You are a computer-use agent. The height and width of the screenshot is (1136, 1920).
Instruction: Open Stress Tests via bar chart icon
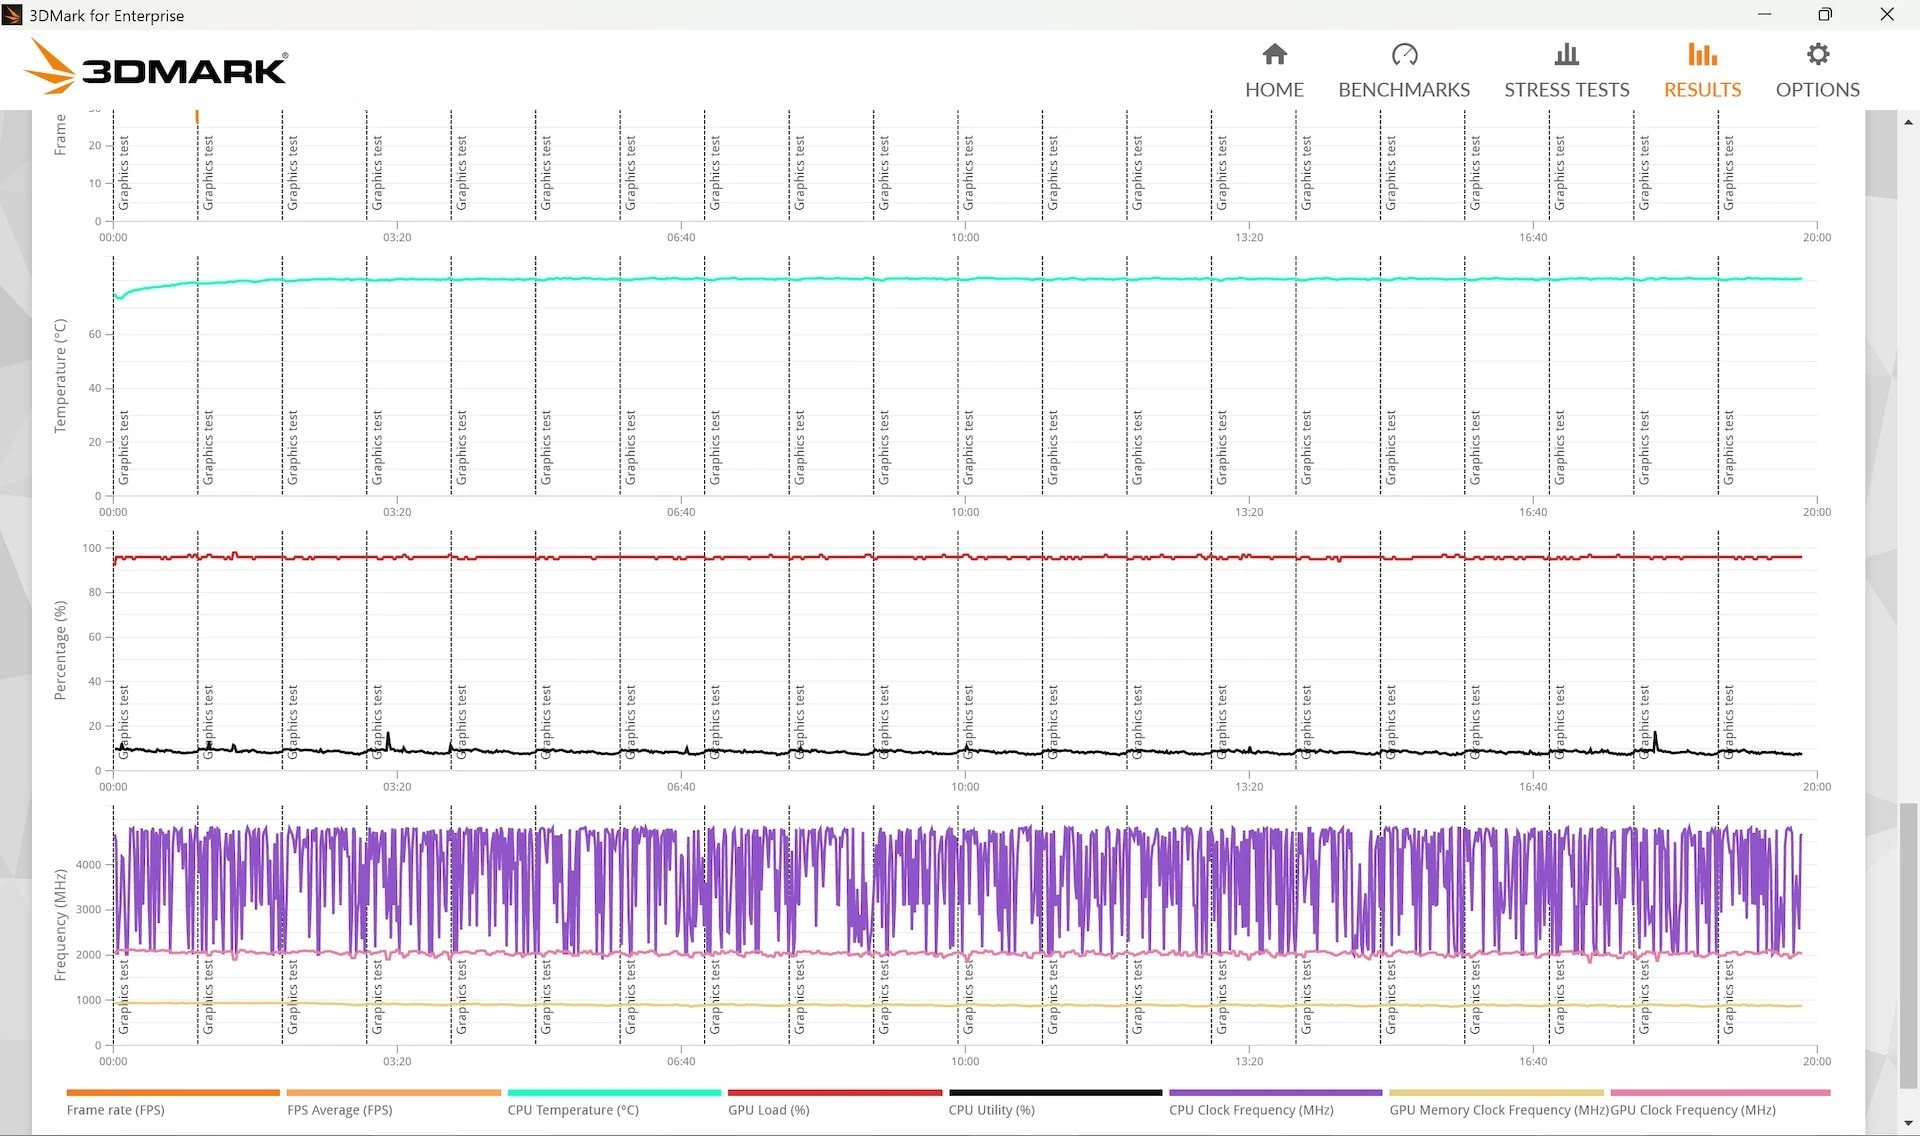[x=1567, y=54]
